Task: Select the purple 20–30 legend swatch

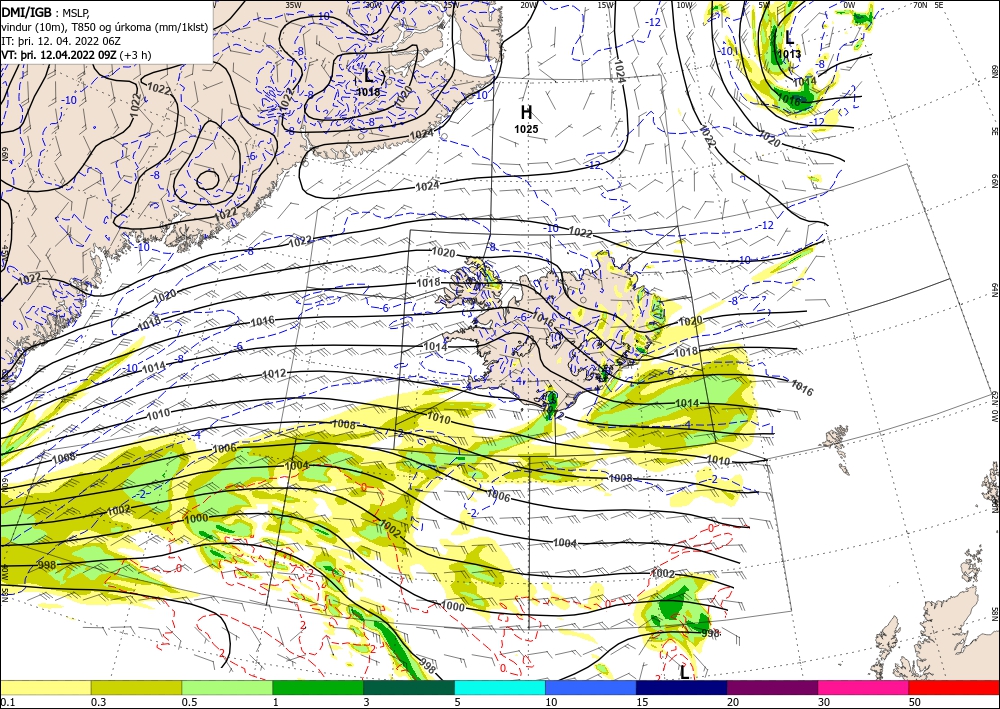Action: pyautogui.click(x=772, y=688)
